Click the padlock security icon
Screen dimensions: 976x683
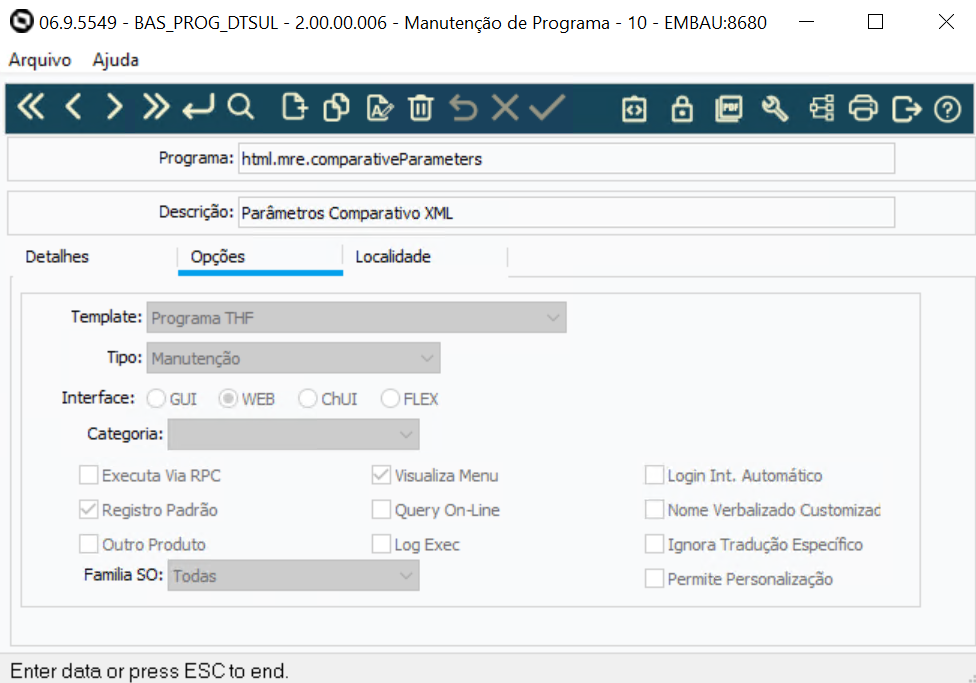pyautogui.click(x=682, y=109)
